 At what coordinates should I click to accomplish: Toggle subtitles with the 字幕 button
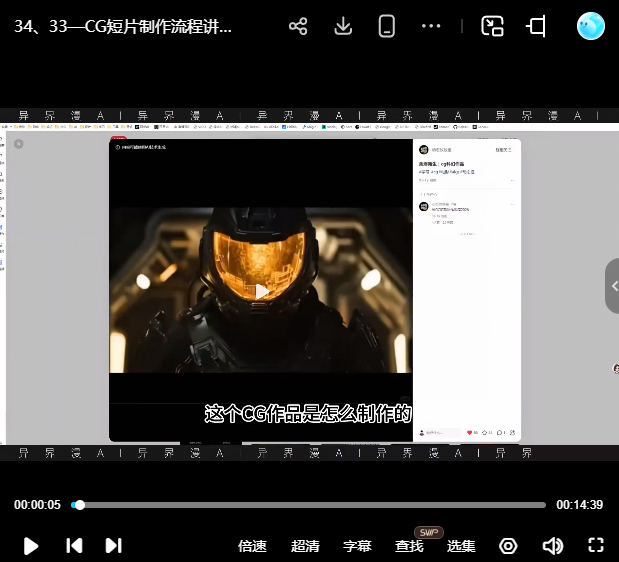tap(357, 546)
